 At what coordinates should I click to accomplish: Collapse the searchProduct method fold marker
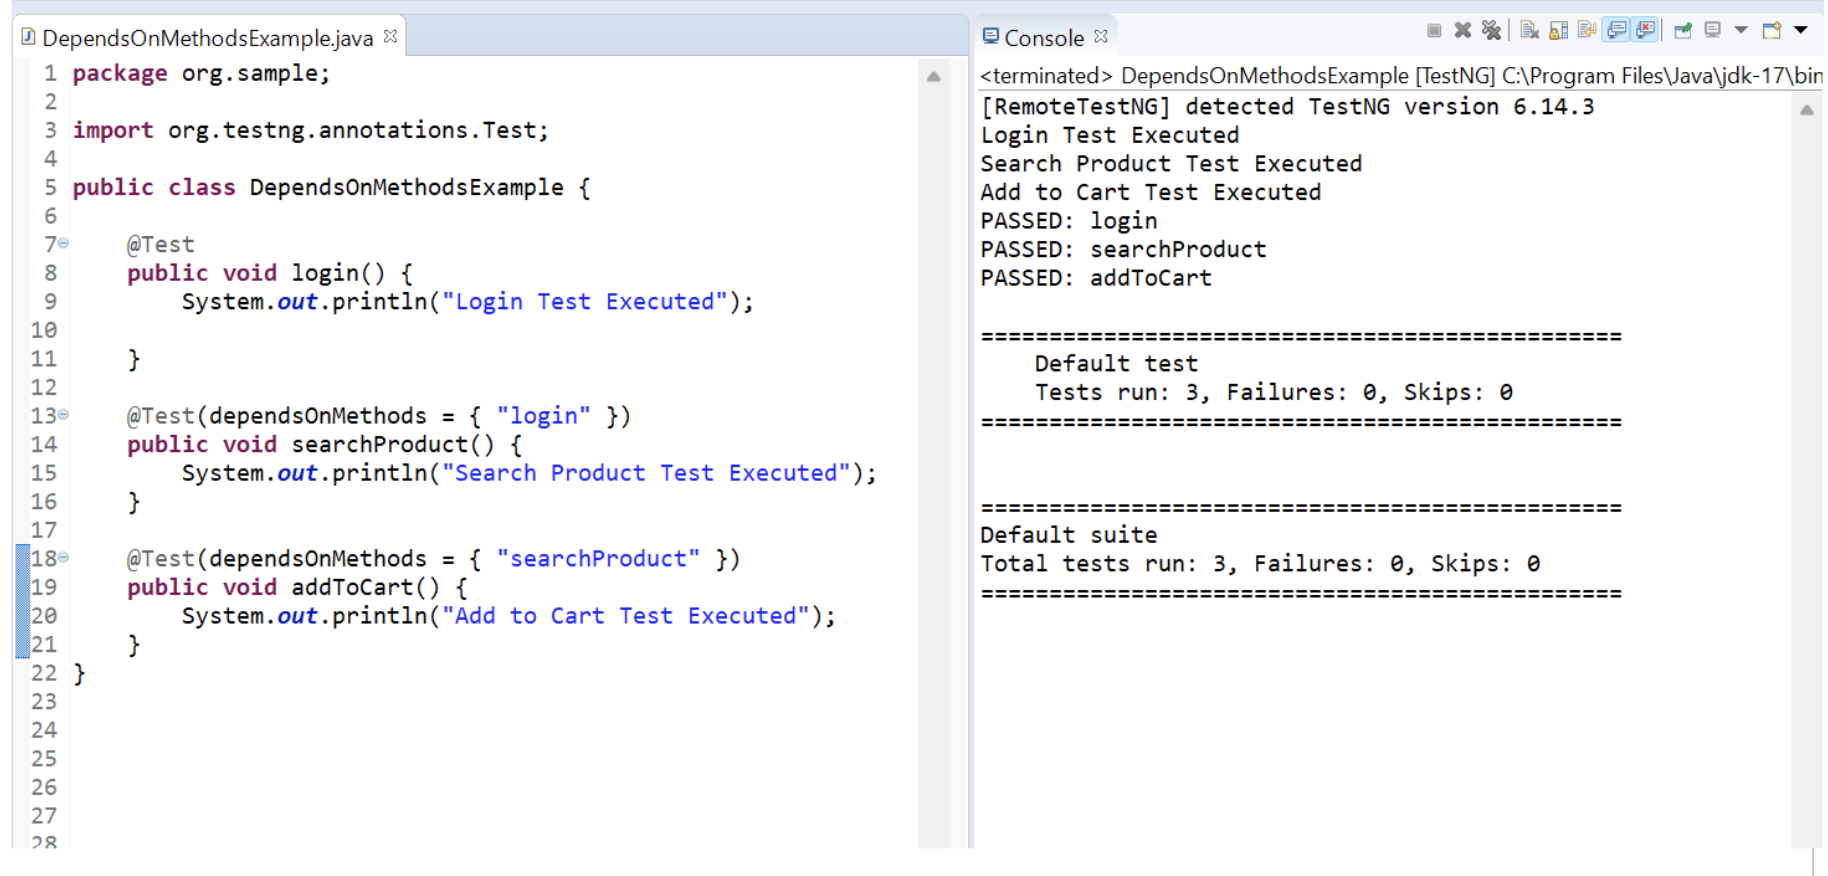point(64,414)
